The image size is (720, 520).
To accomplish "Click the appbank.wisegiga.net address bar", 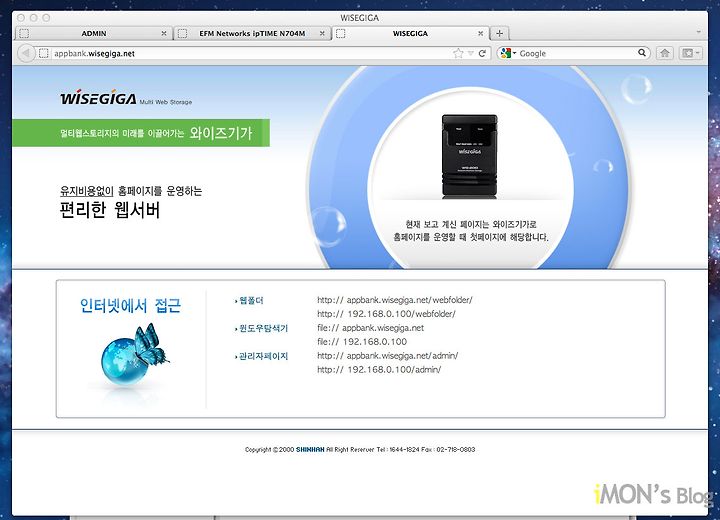I will [248, 53].
